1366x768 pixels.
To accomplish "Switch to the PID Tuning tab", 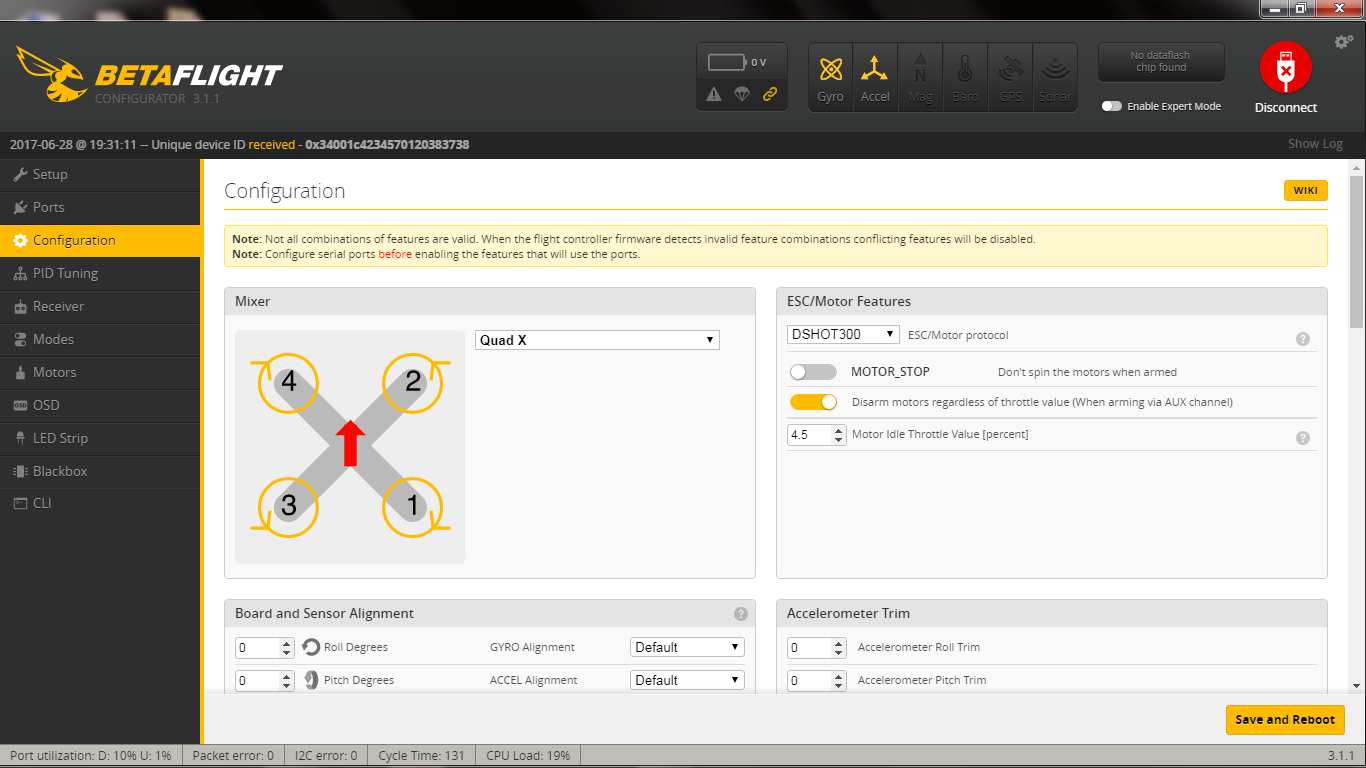I will click(x=65, y=273).
